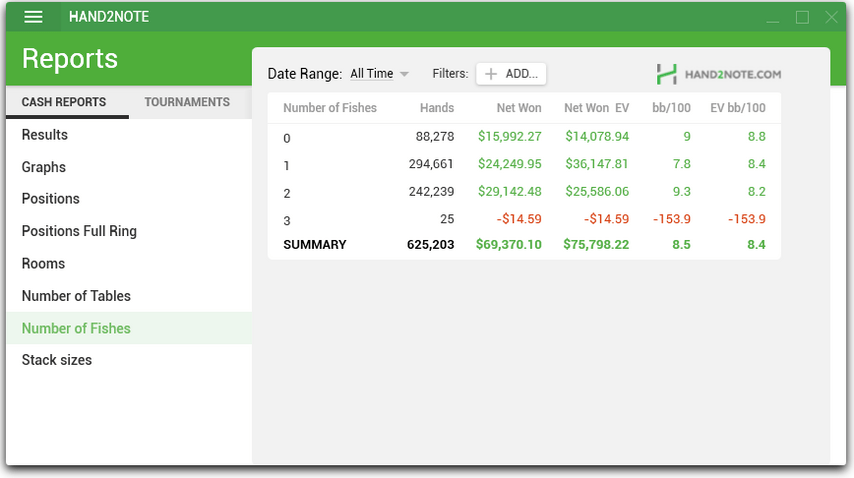Click the $14,078.94 EV value
The height and width of the screenshot is (478, 854).
coord(597,137)
